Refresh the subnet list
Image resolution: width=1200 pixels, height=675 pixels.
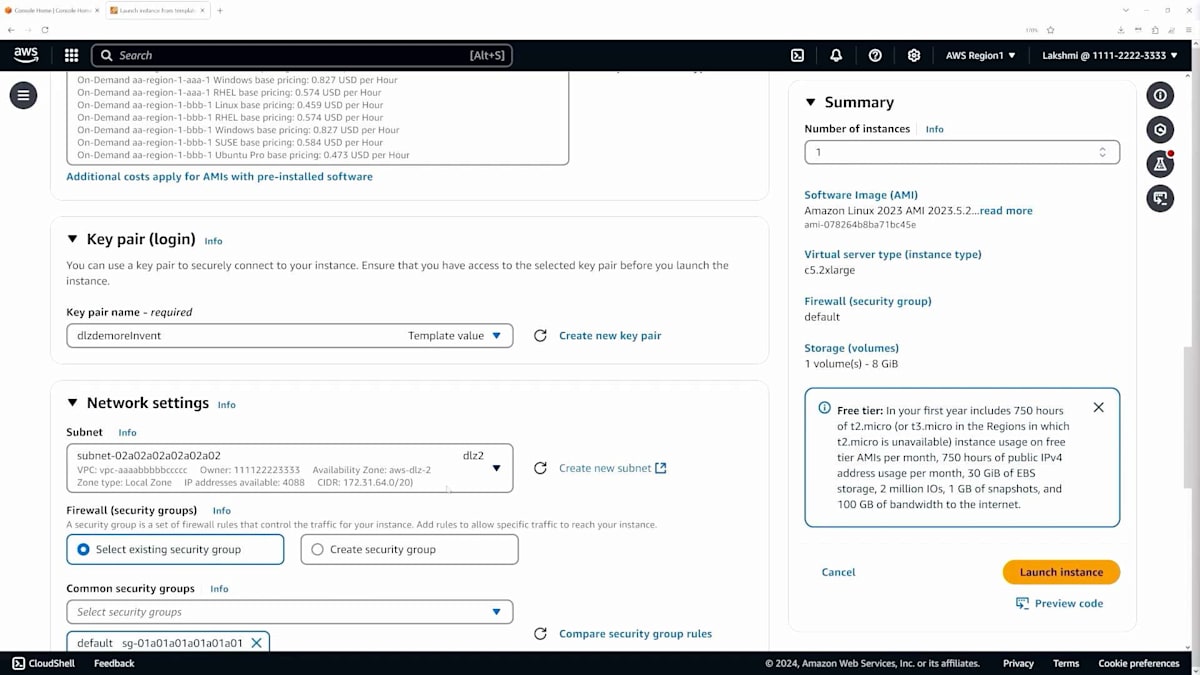[540, 468]
